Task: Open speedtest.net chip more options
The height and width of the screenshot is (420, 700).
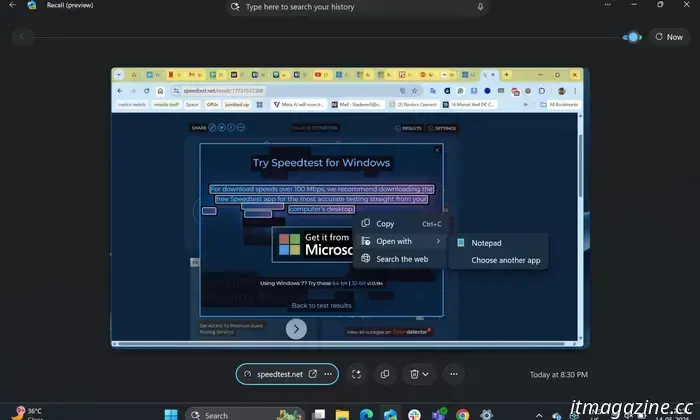Action: [328, 374]
